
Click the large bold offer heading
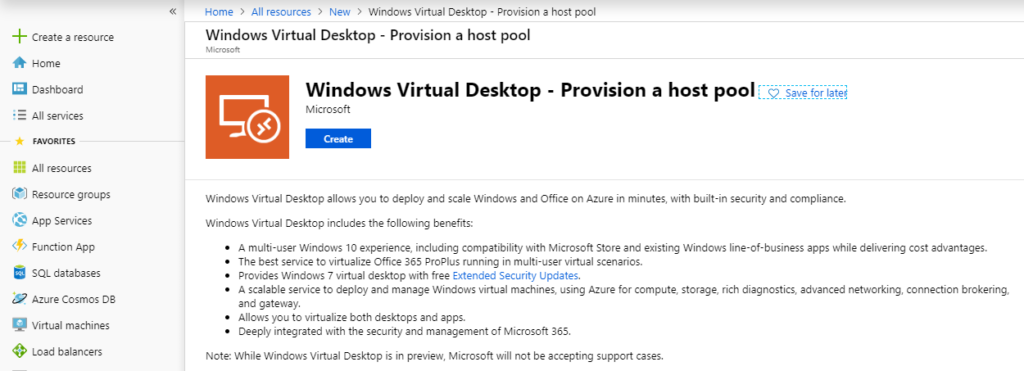(530, 89)
